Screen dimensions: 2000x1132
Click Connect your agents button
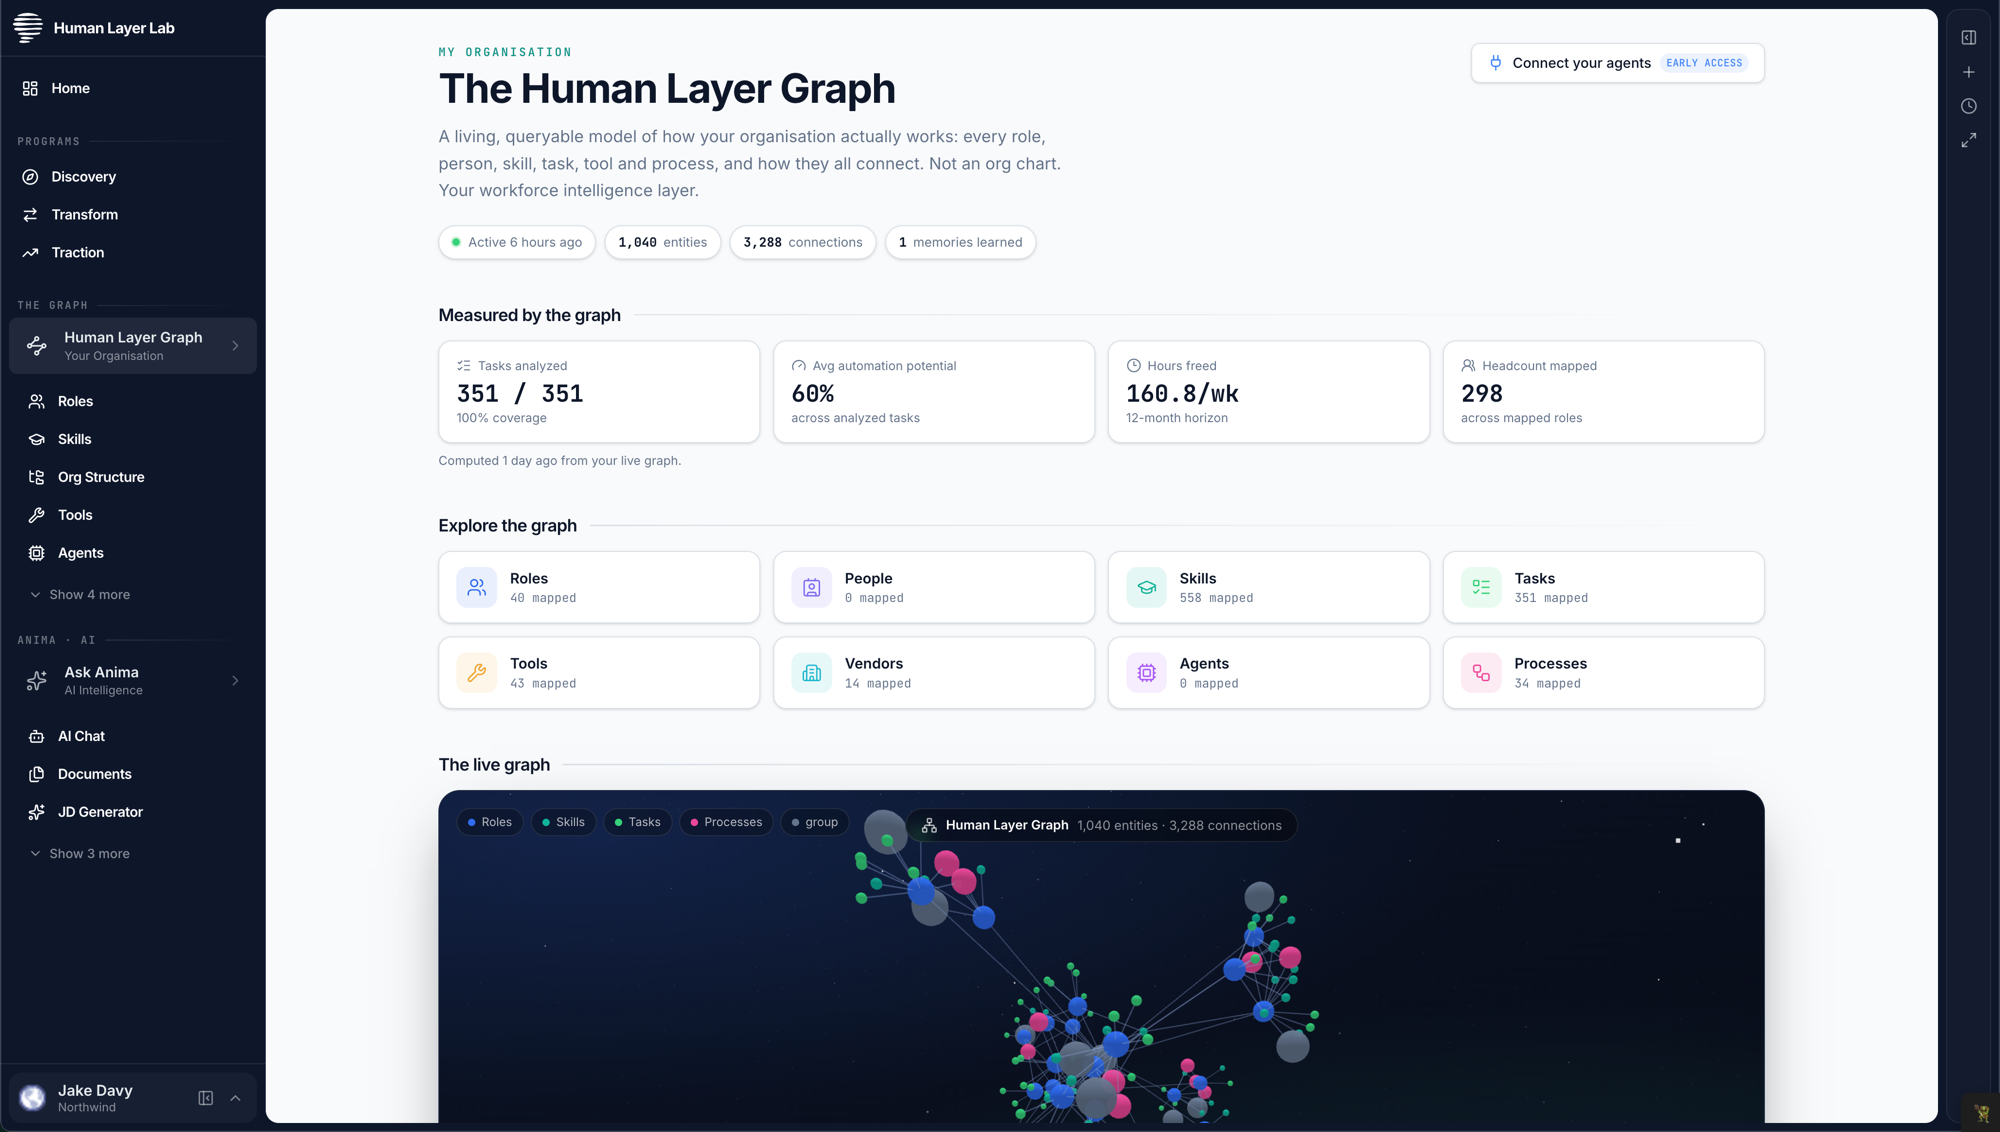coord(1617,63)
